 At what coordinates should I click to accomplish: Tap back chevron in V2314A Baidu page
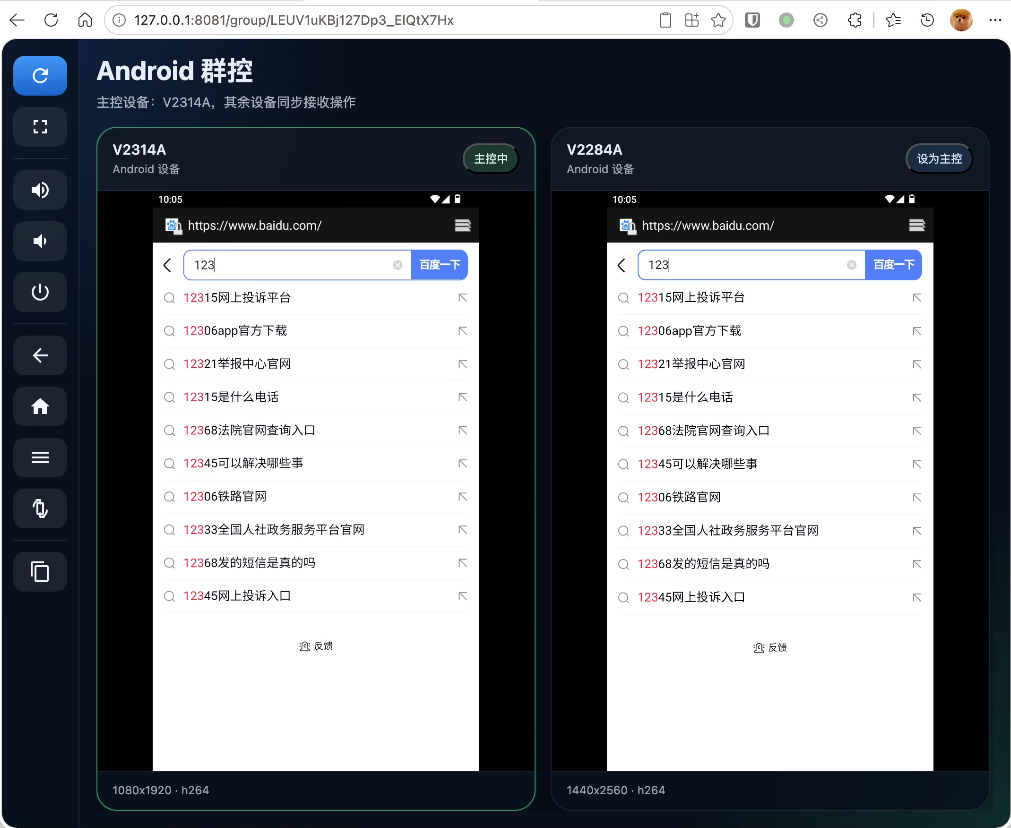click(x=168, y=265)
